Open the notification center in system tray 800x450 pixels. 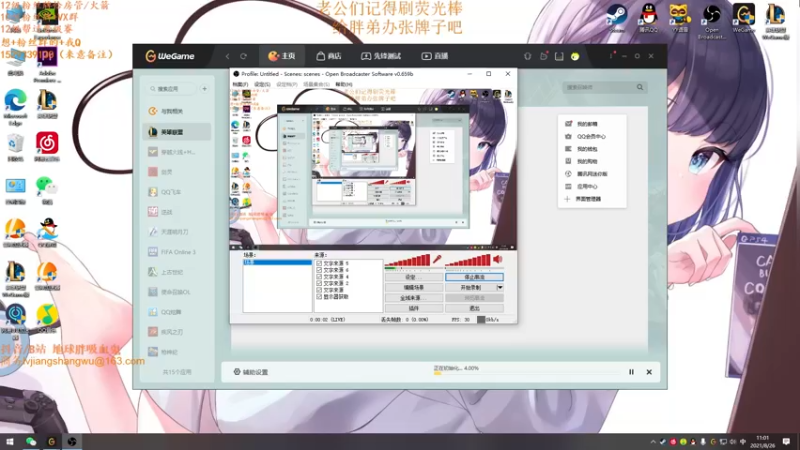(786, 441)
